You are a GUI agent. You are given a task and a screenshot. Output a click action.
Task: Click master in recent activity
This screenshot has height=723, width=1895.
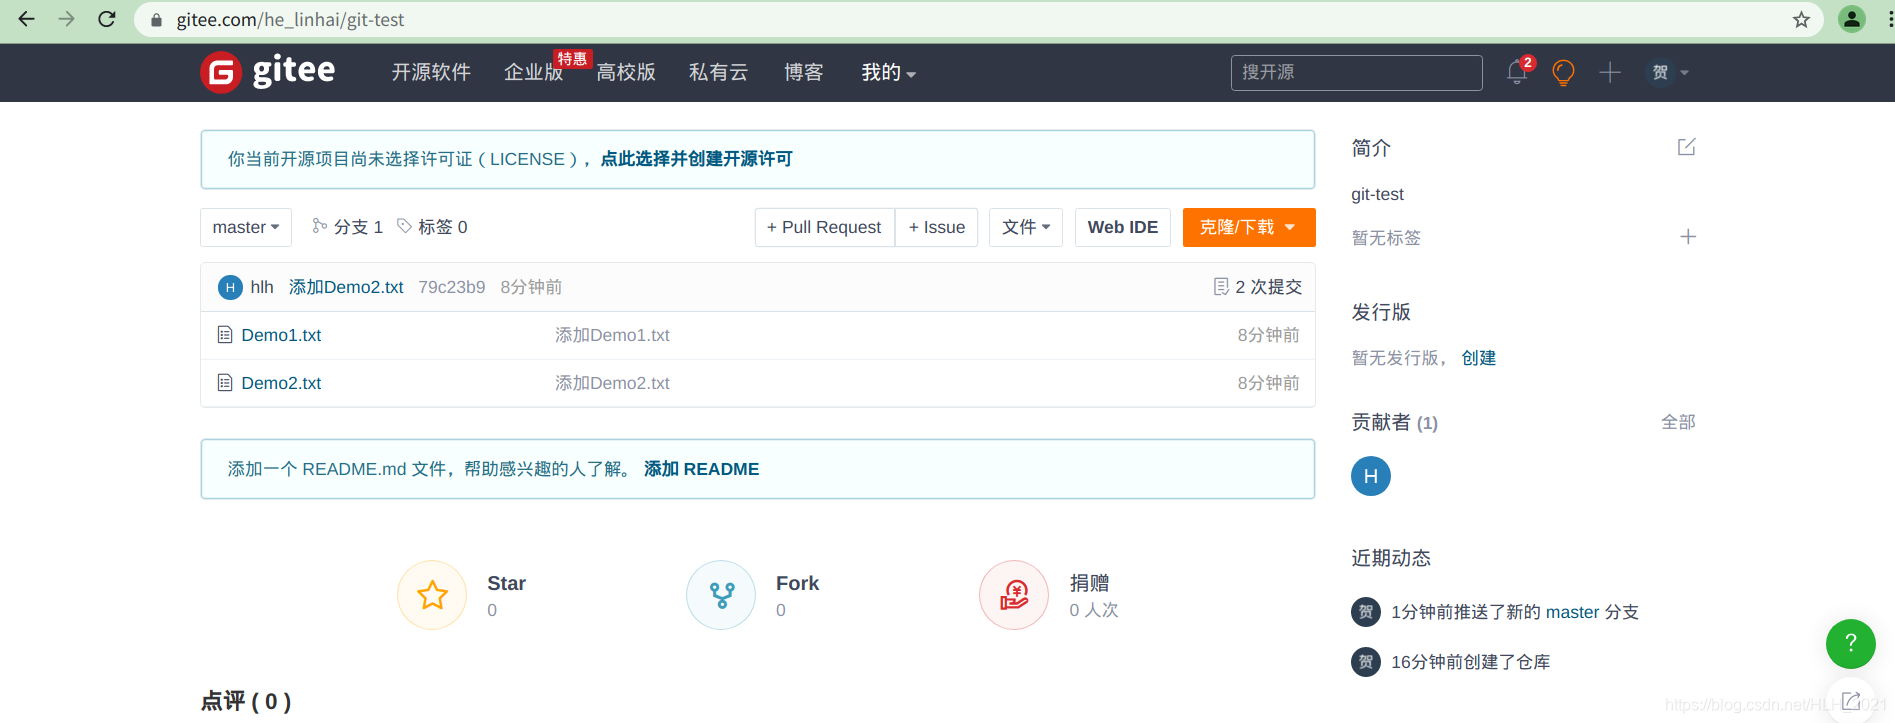[1572, 612]
